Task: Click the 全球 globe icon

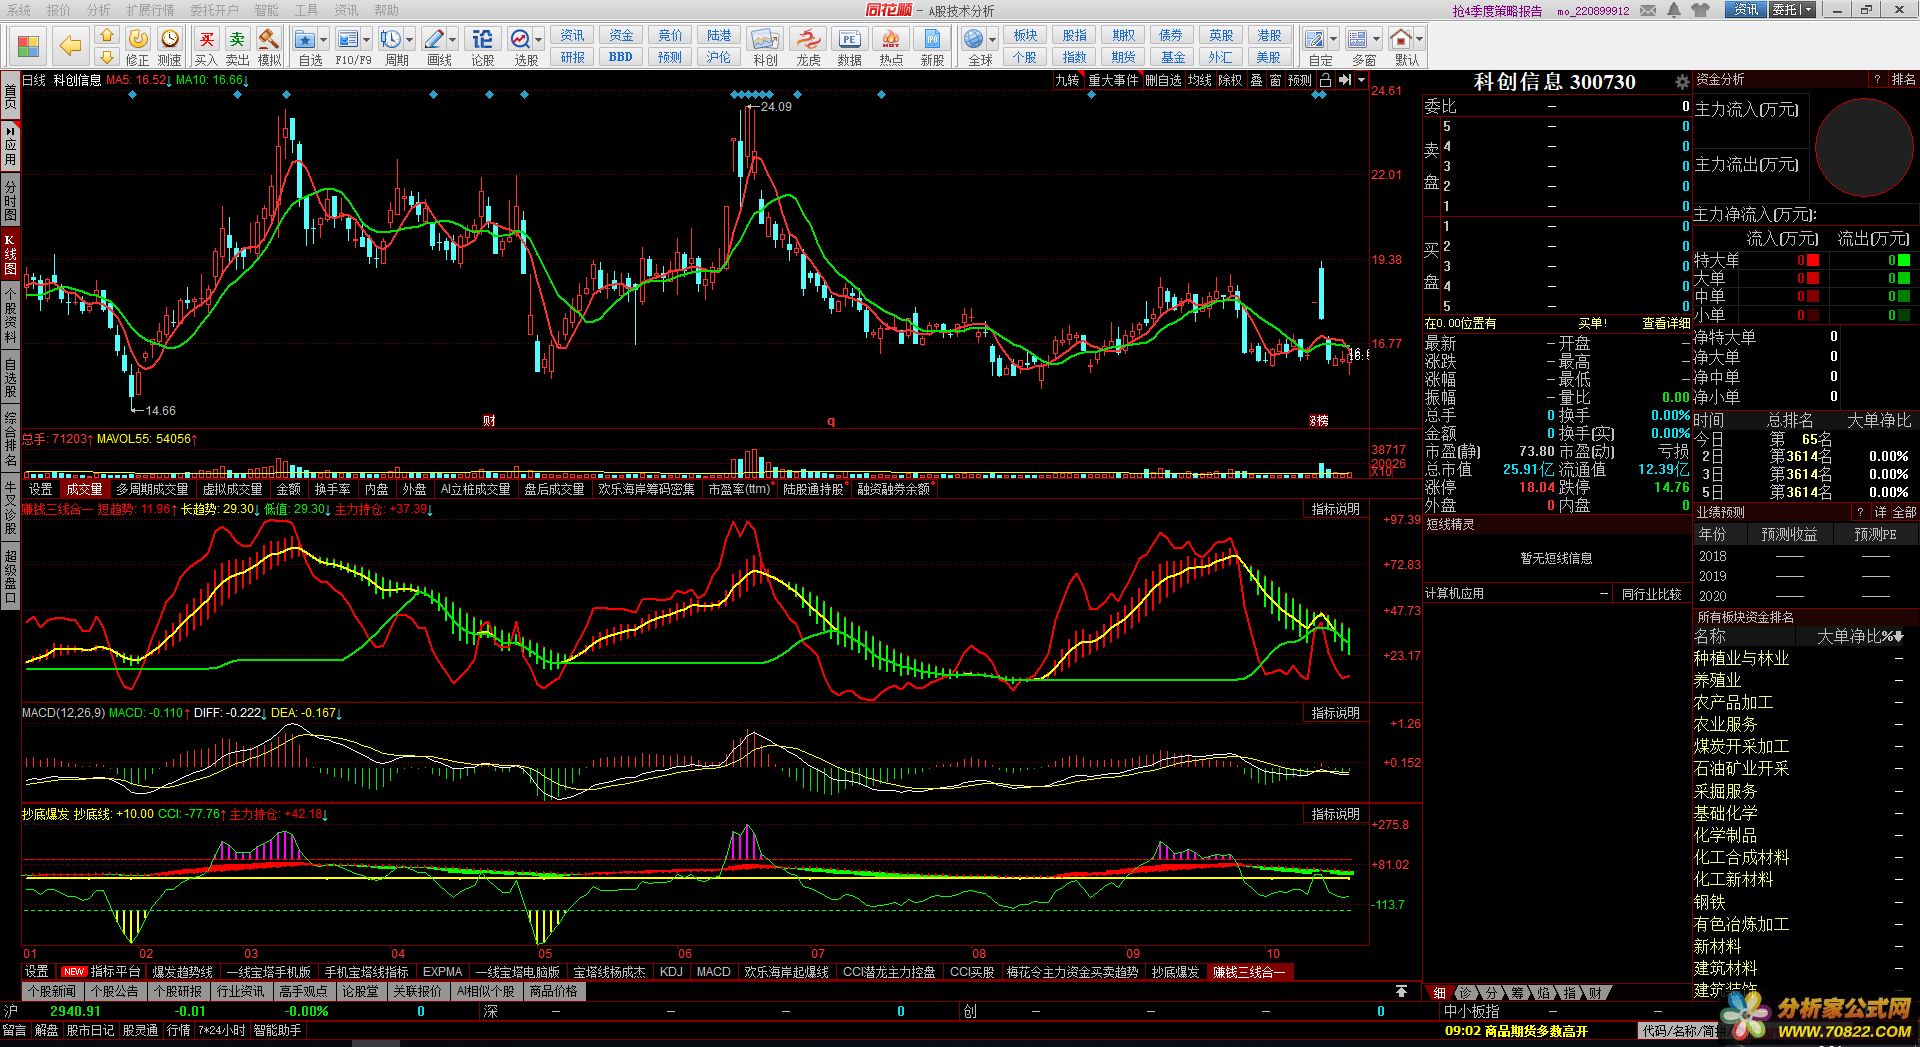Action: click(x=974, y=39)
